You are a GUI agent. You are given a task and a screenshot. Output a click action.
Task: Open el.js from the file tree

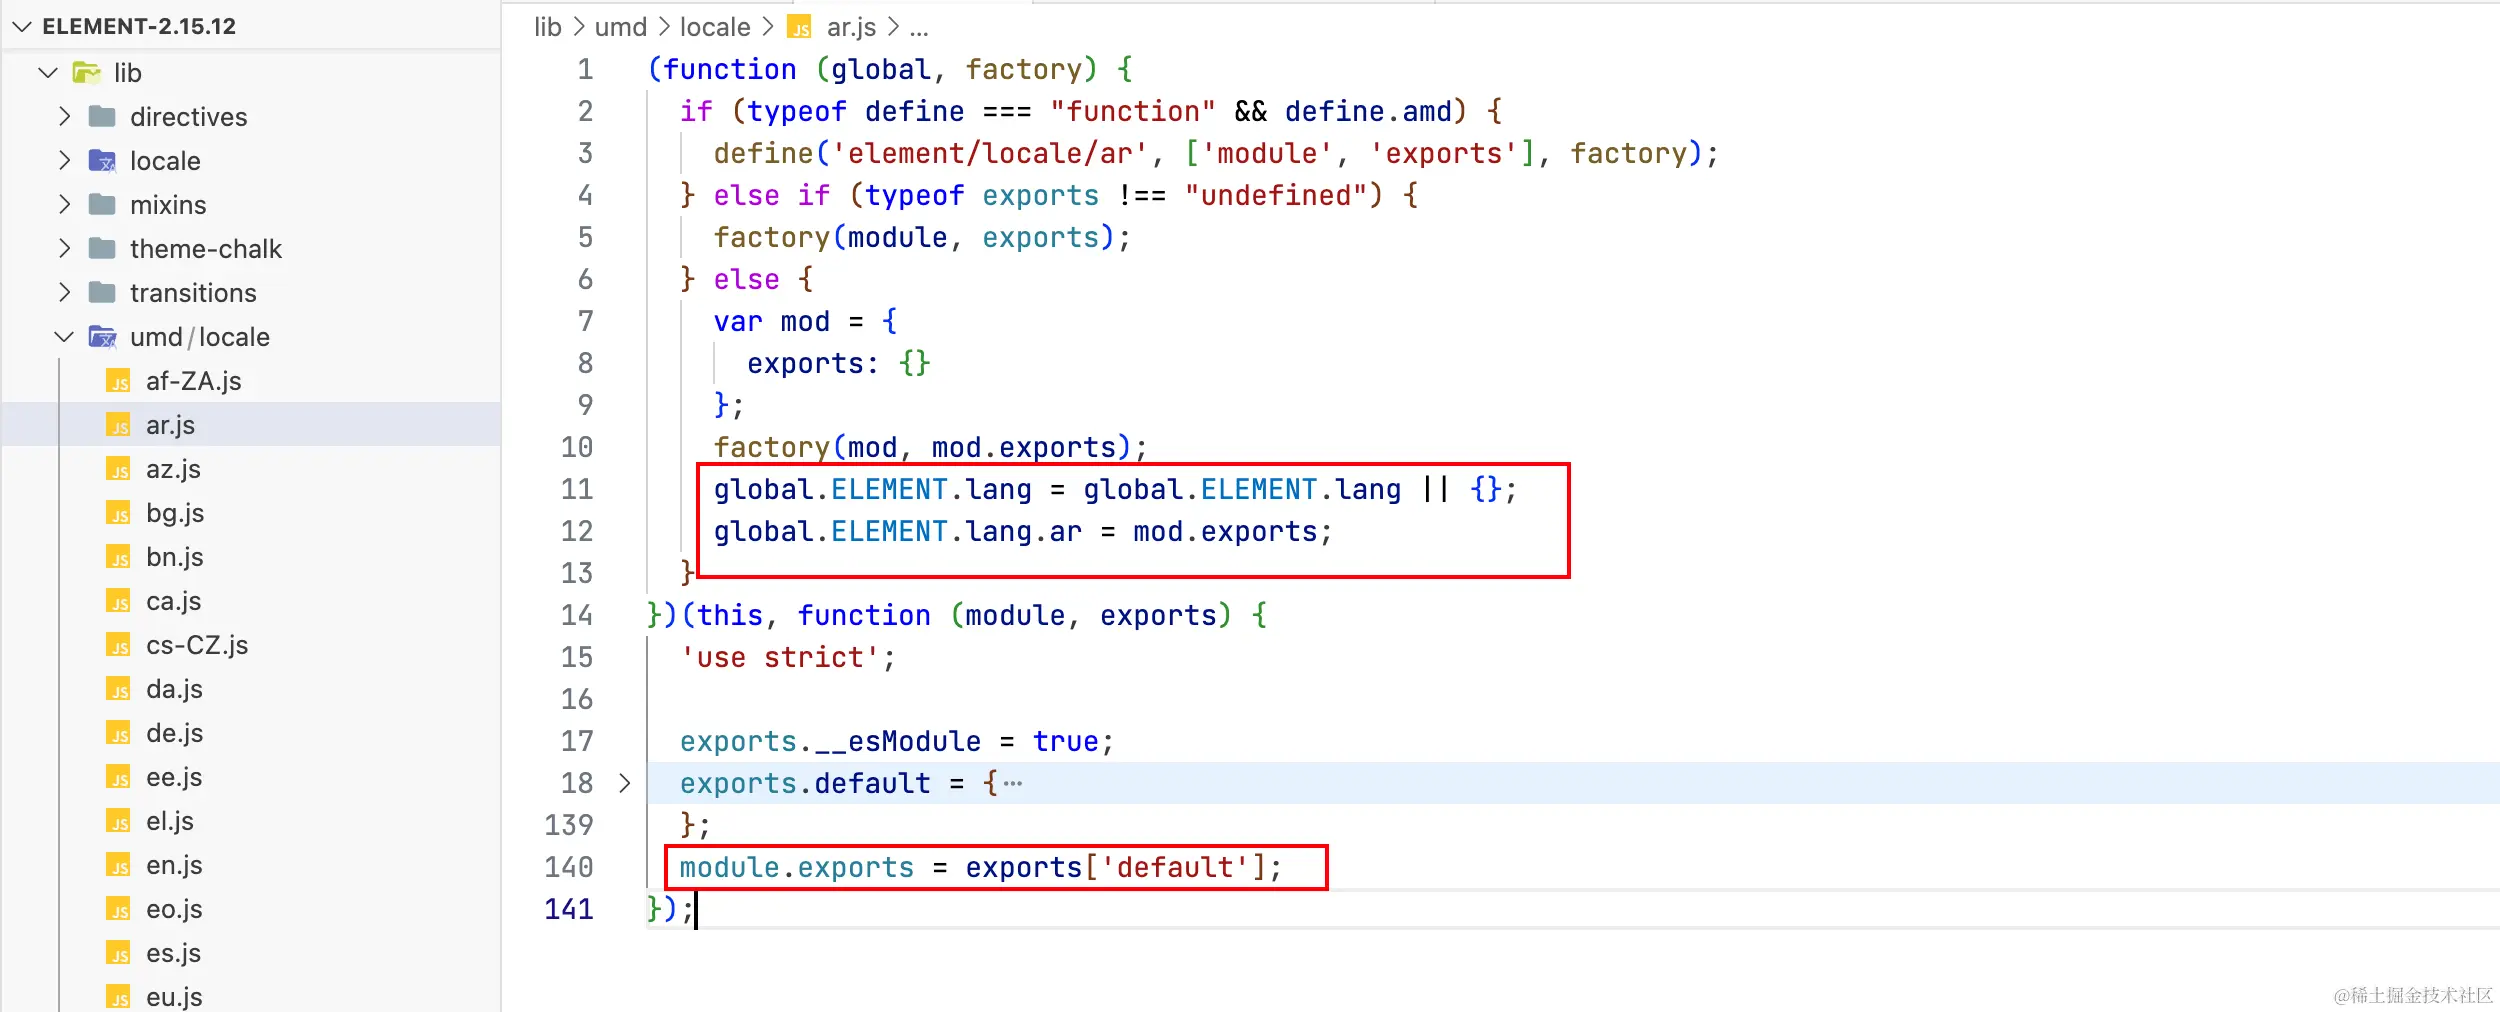[170, 821]
